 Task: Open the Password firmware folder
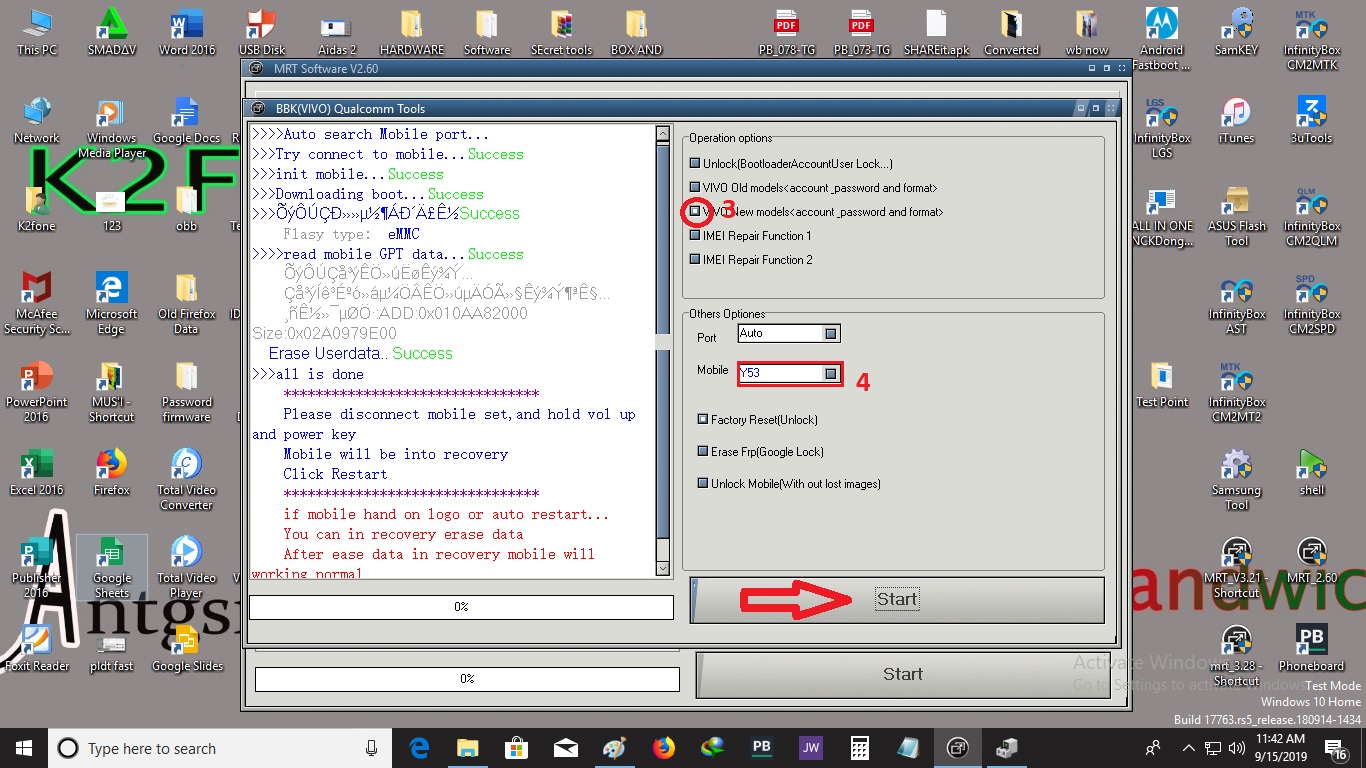(x=186, y=390)
